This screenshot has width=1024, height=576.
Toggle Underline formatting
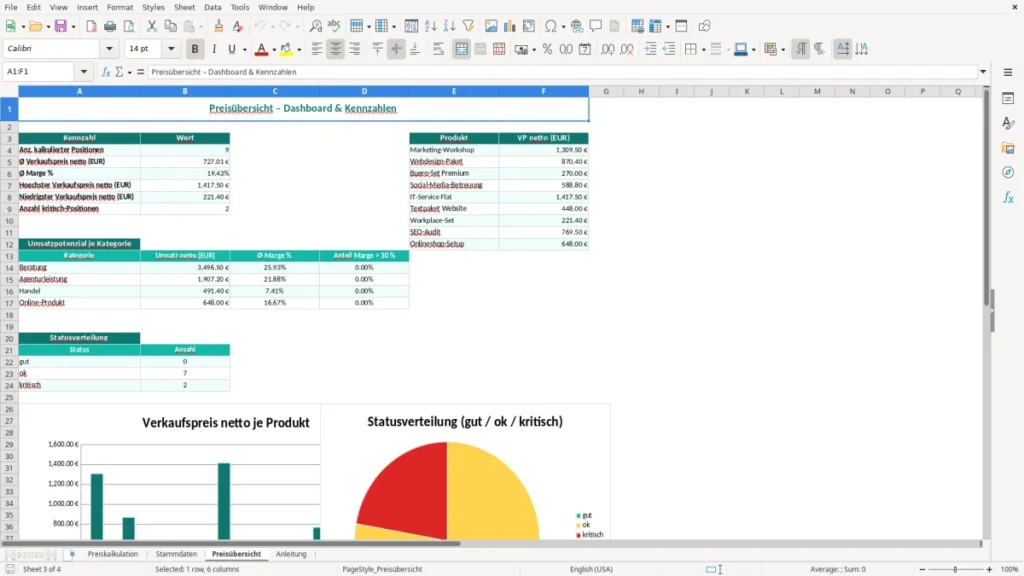231,49
